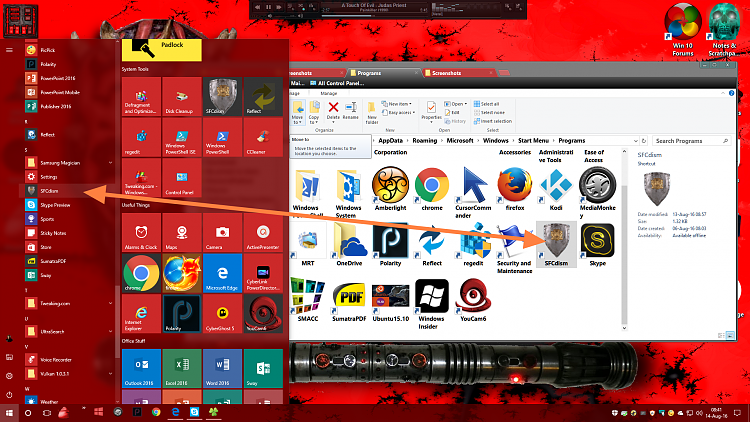
Task: Open the Maps tile
Action: point(182,233)
